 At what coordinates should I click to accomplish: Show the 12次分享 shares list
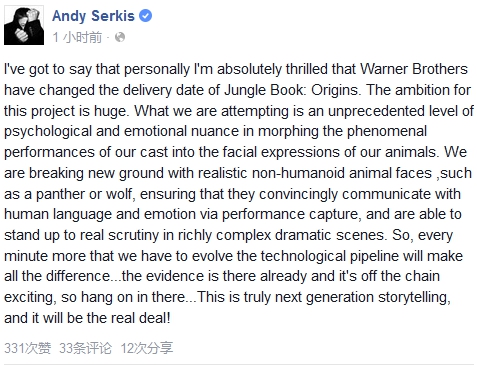(x=147, y=348)
